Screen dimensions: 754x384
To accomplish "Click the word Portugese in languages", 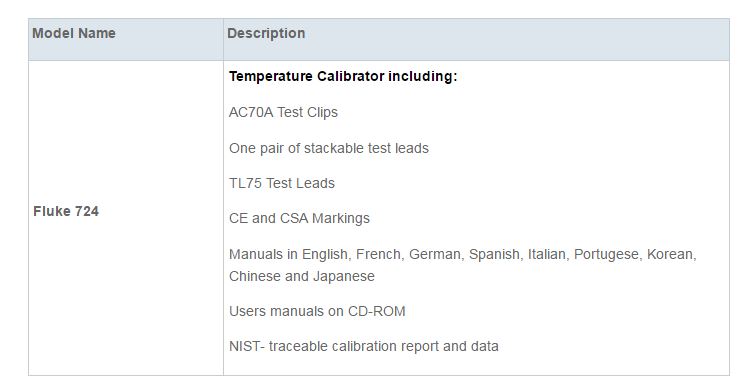I will pyautogui.click(x=608, y=254).
